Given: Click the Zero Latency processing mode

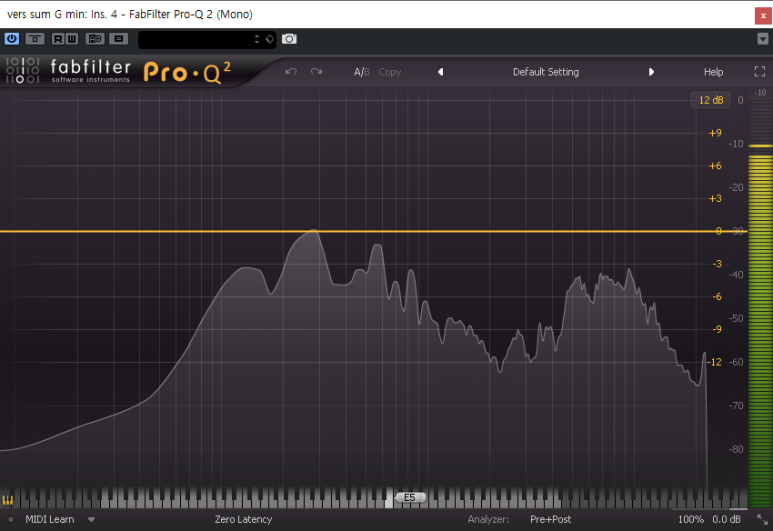Looking at the screenshot, I should pos(243,520).
